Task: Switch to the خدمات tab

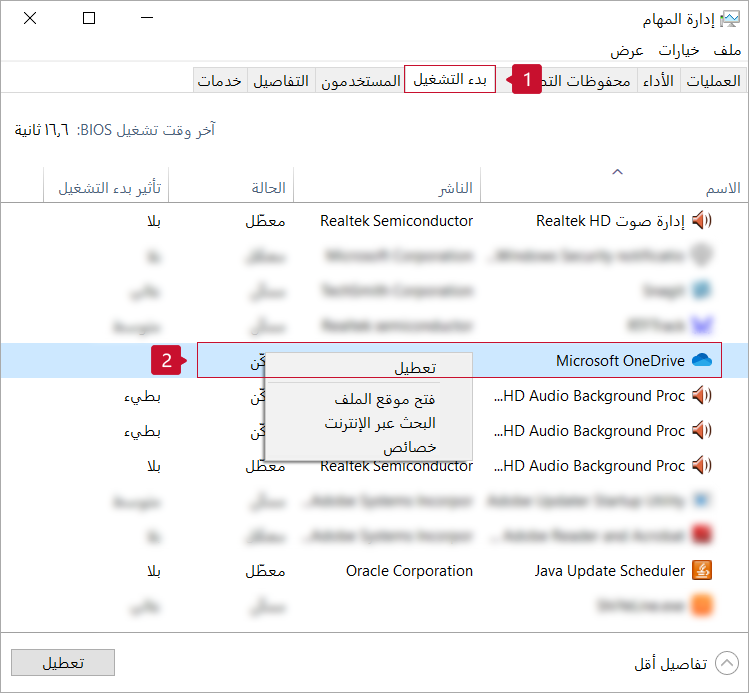Action: pyautogui.click(x=220, y=81)
